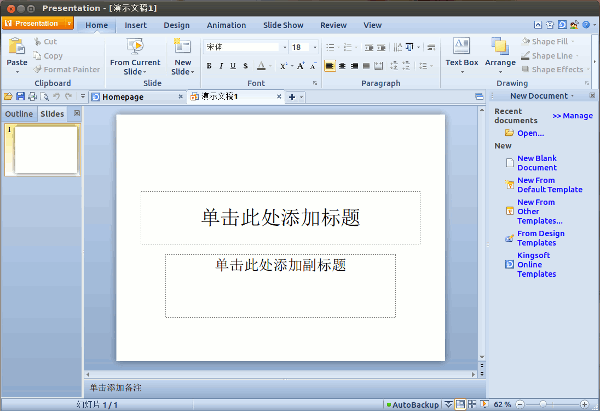Enable align left paragraph alignment
Screen dimensions: 600x411
[x=330, y=66]
